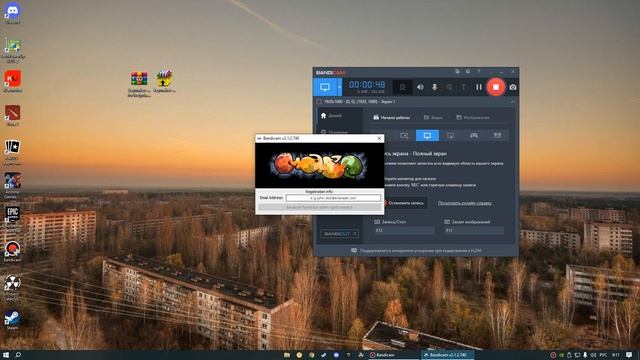640x360 pixels.
Task: Open the playing cards game desktop shortcut
Action: [12, 152]
